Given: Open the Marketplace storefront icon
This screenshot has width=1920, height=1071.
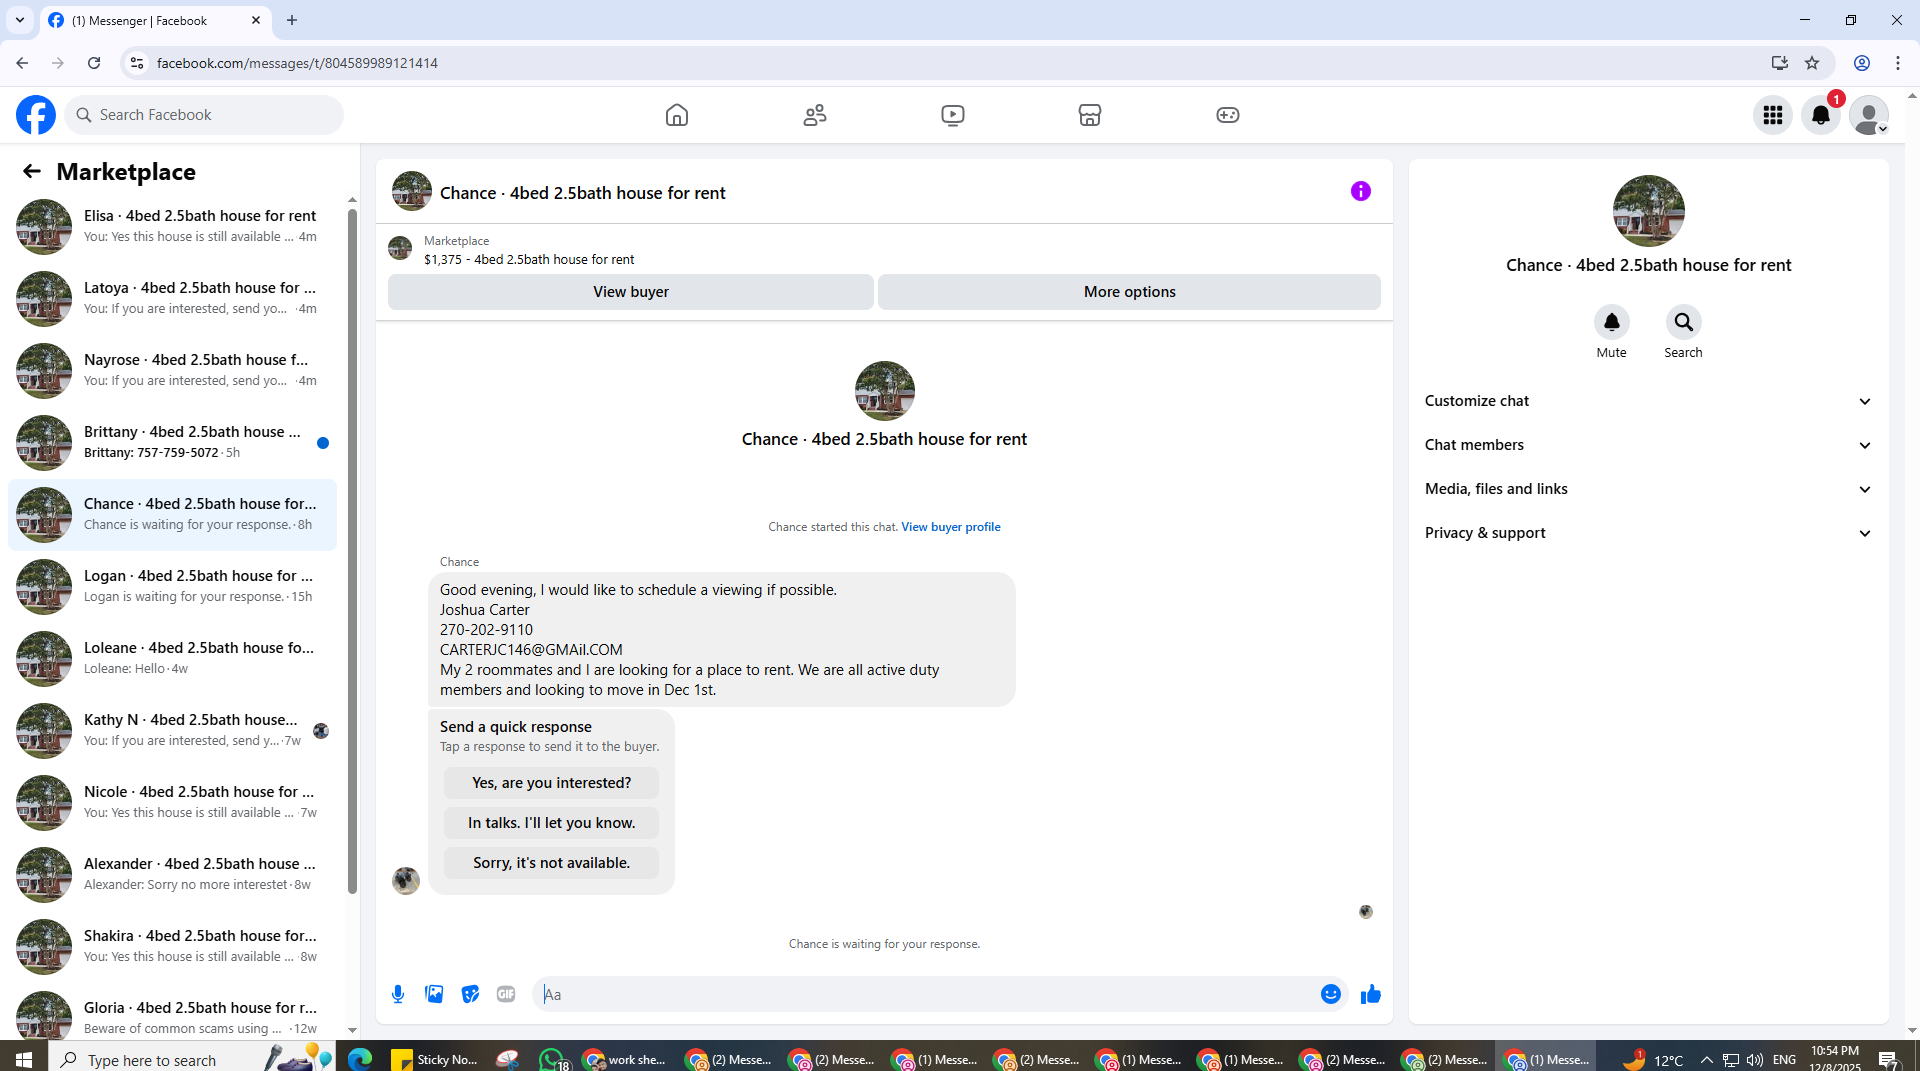Looking at the screenshot, I should pyautogui.click(x=1090, y=115).
